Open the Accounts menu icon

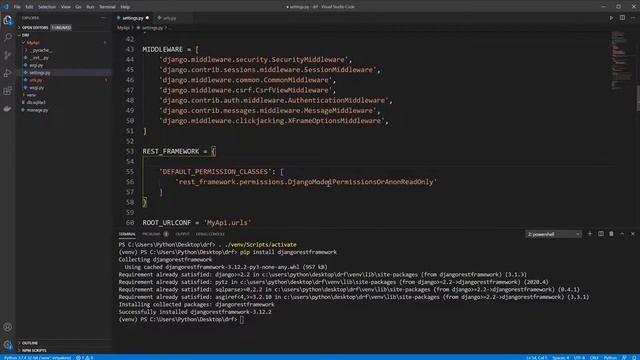[7, 327]
